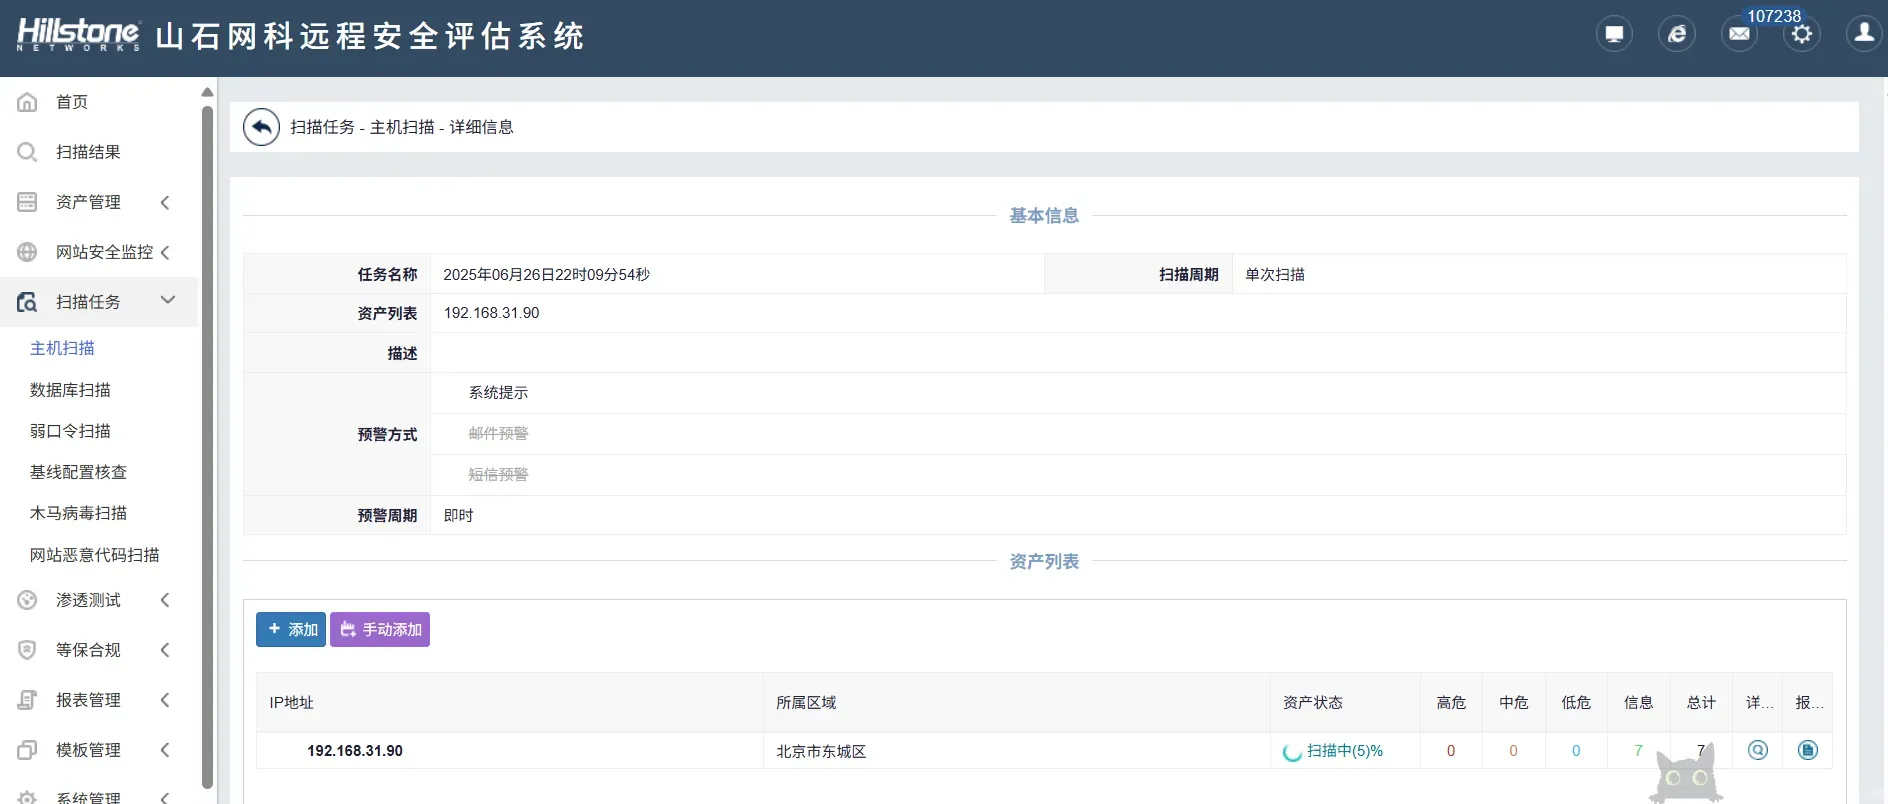1888x804 pixels.
Task: Click the 中危 column header
Action: click(1514, 703)
